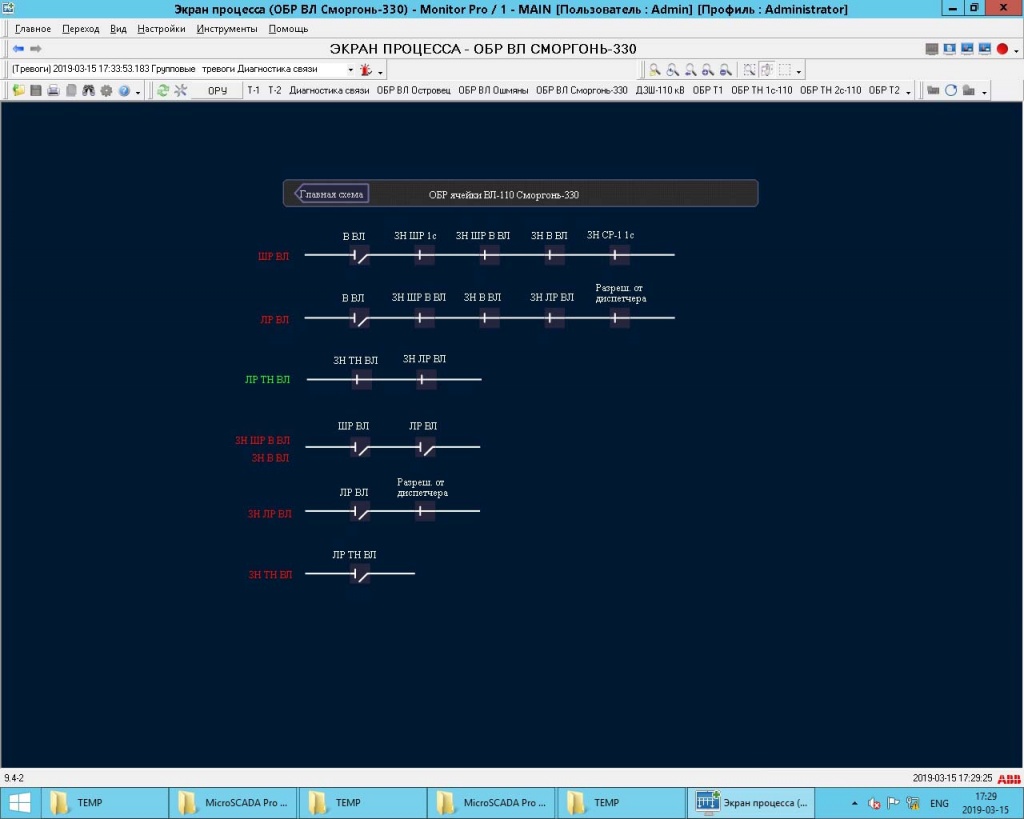This screenshot has height=819, width=1024.
Task: Click the muted speaker tray icon
Action: pos(874,803)
